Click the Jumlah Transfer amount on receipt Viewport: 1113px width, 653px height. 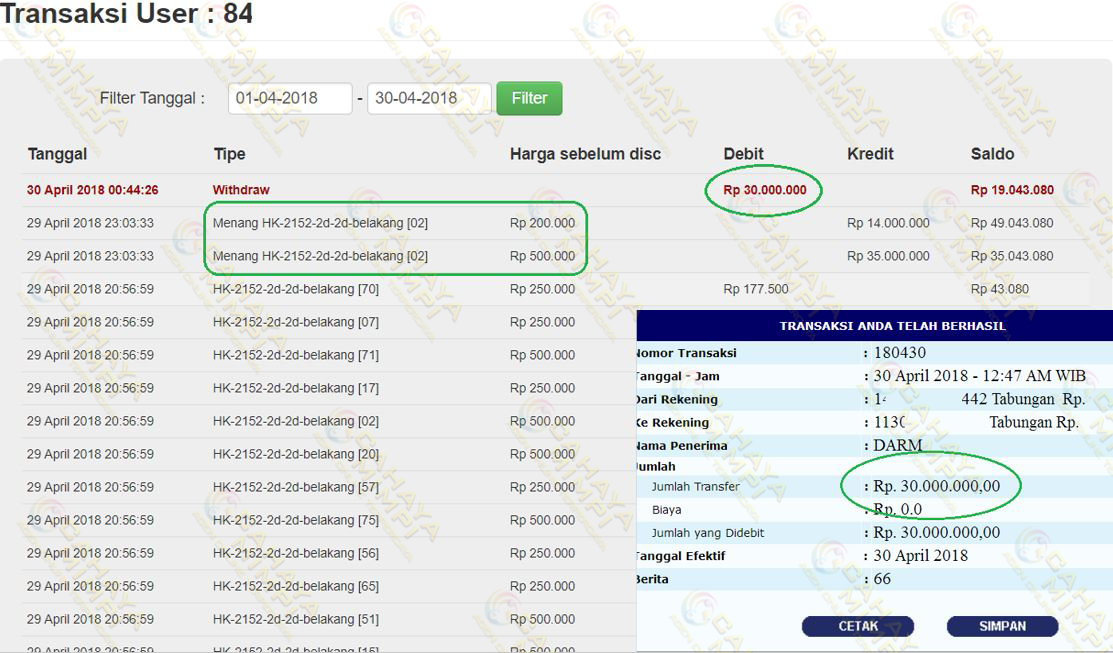pos(936,487)
